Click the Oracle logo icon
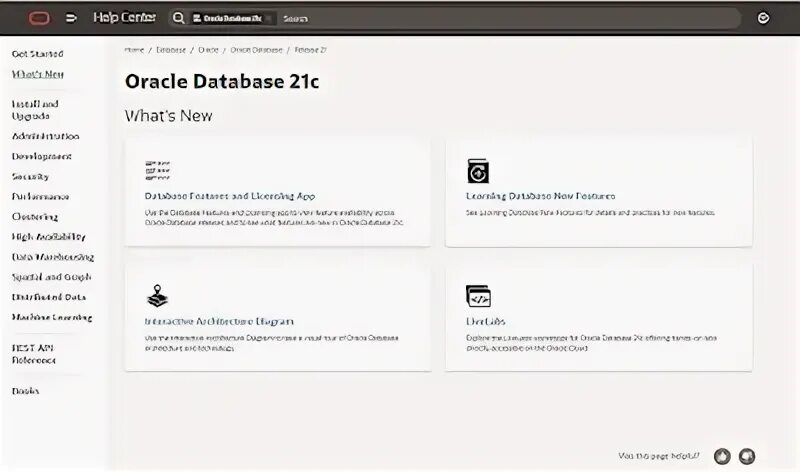The height and width of the screenshot is (472, 800). coord(39,18)
